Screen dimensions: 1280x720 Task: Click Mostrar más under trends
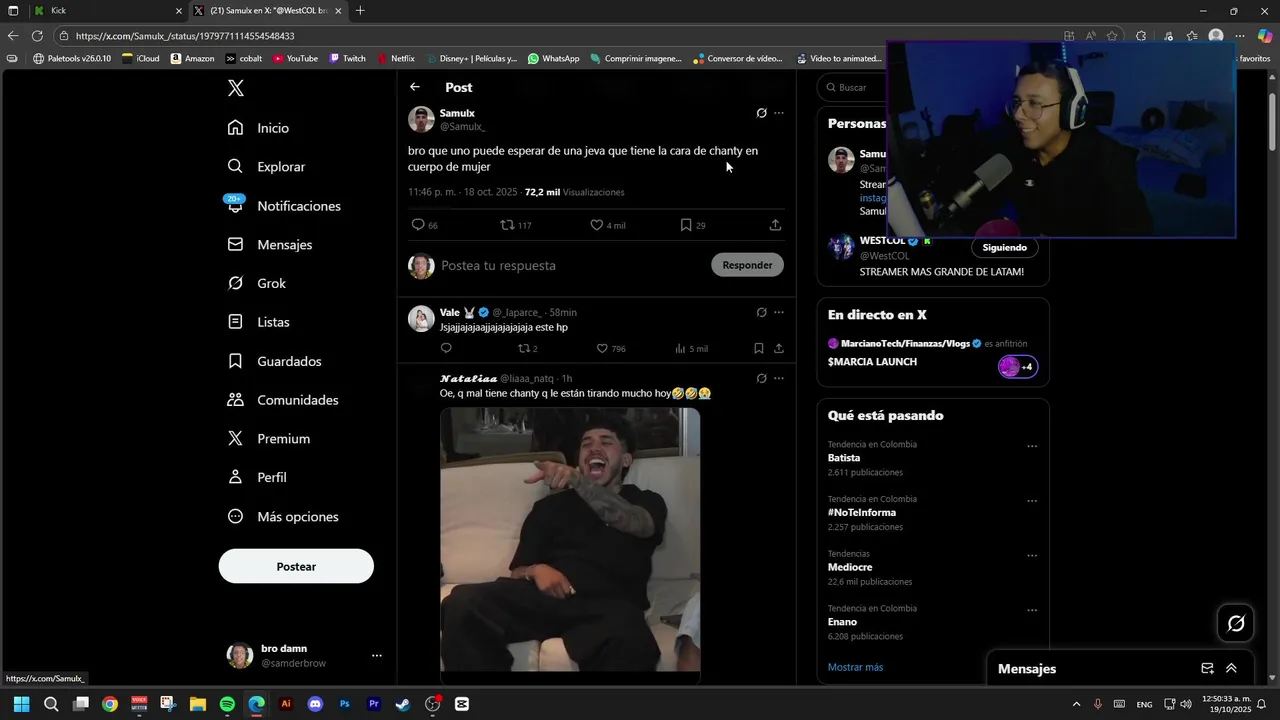tap(855, 667)
